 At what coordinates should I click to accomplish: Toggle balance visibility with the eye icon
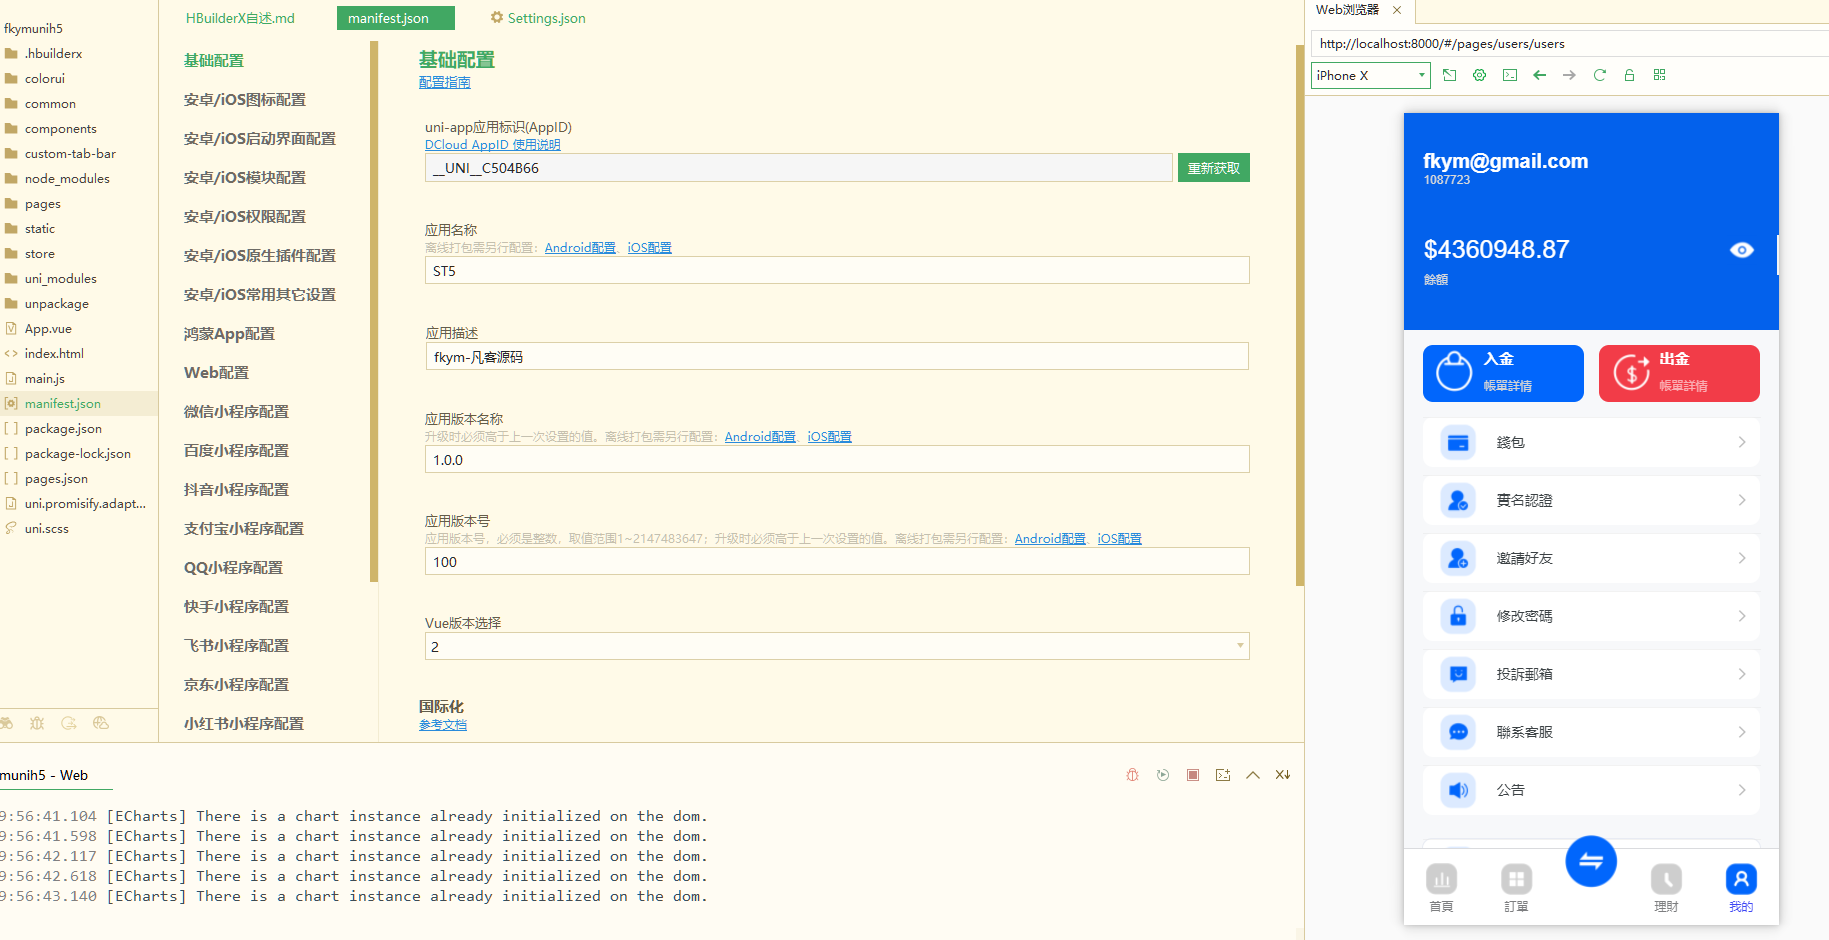point(1741,250)
